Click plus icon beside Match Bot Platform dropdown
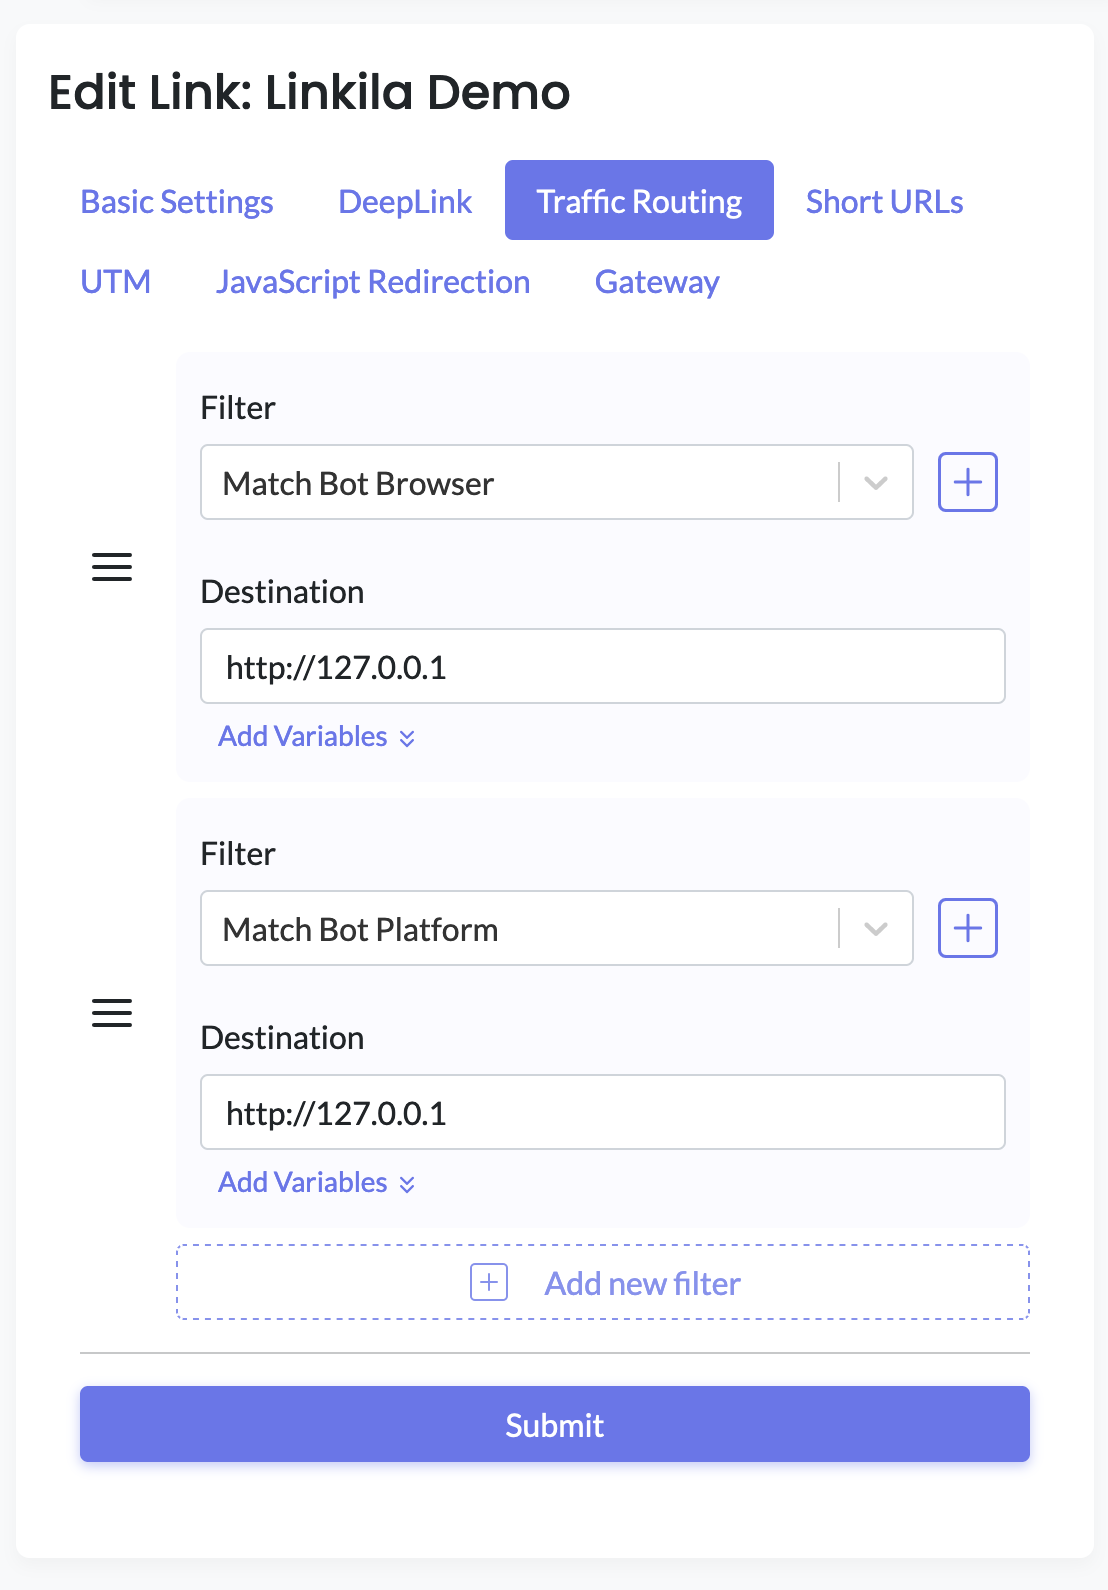 click(x=967, y=928)
